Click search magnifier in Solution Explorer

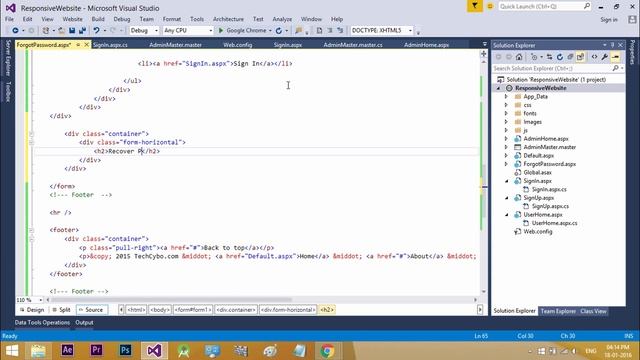tap(616, 68)
